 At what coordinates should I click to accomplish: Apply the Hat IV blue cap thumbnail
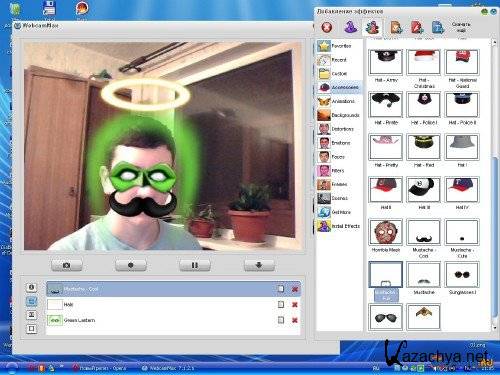click(x=462, y=189)
